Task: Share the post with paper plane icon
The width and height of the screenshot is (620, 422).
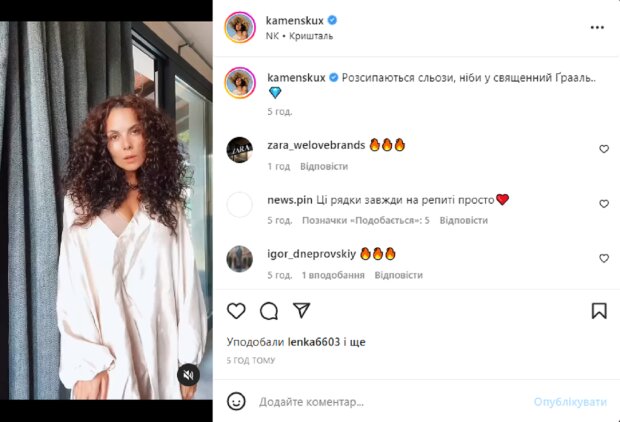Action: [x=301, y=310]
